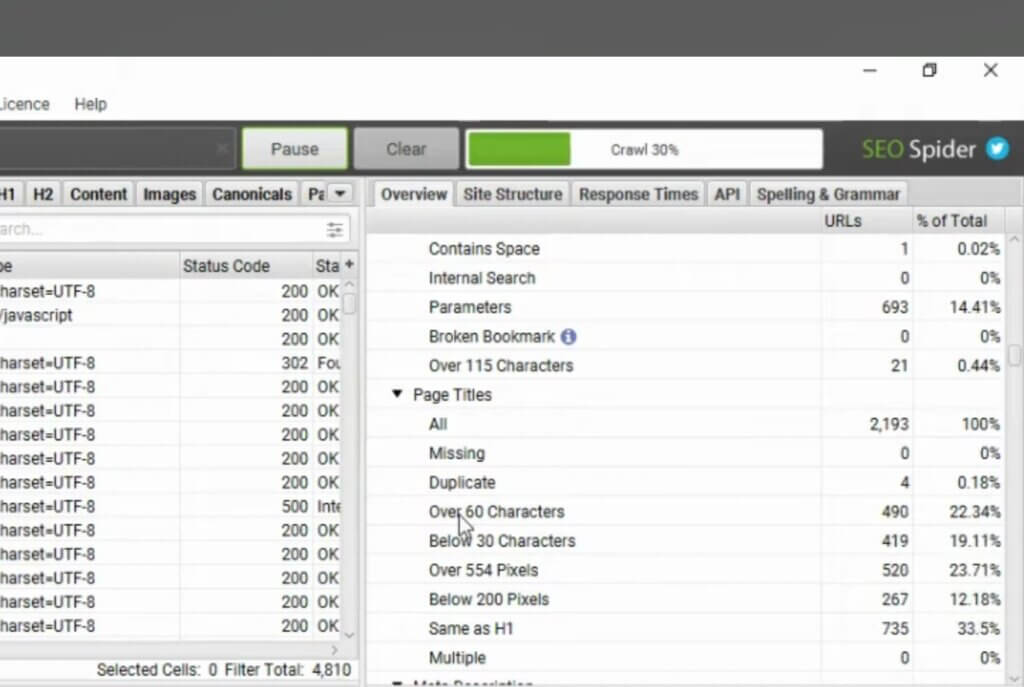1024x687 pixels.
Task: Select the Overview tab
Action: (414, 194)
